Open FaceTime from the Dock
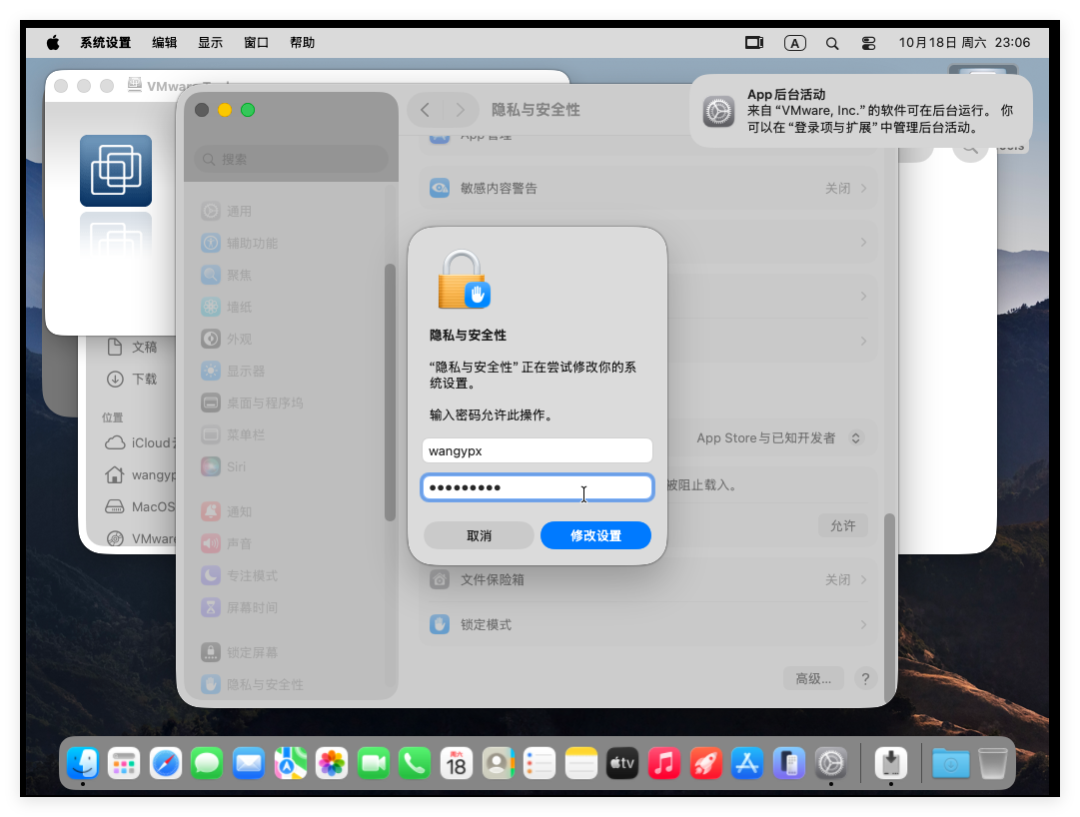This screenshot has width=1080, height=817. coord(373,763)
